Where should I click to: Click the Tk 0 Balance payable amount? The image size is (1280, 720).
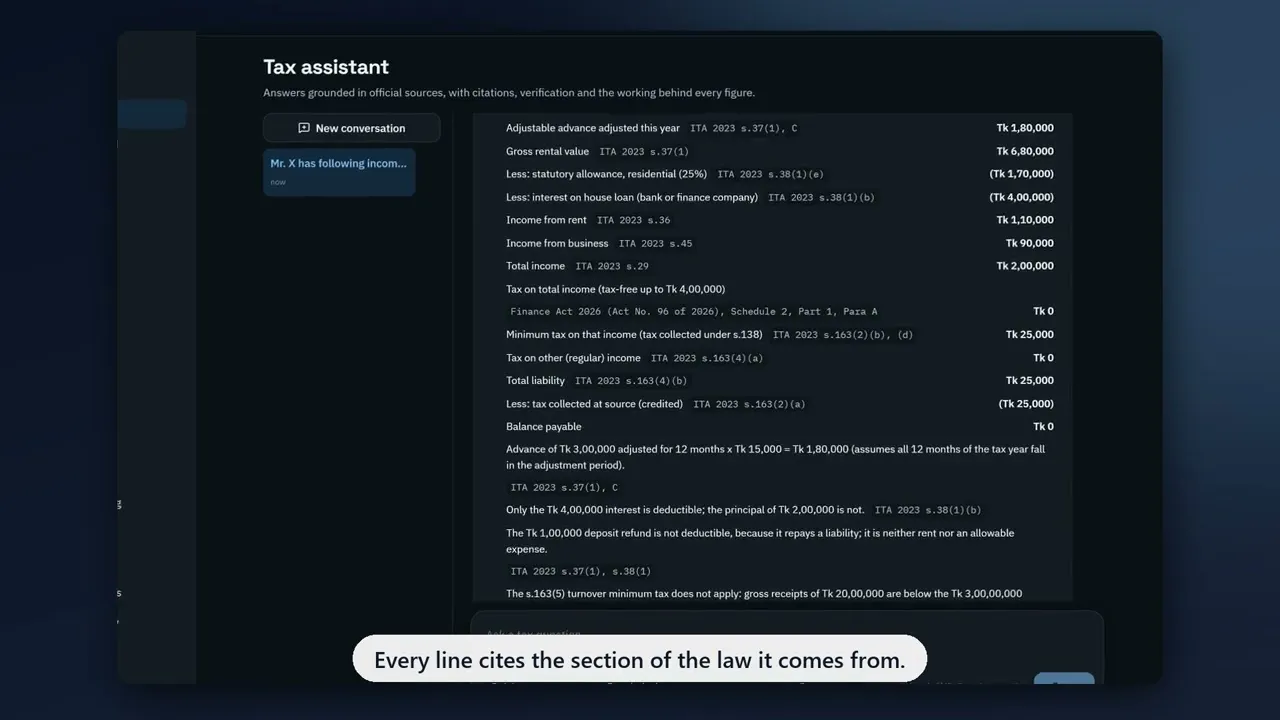coord(1043,427)
